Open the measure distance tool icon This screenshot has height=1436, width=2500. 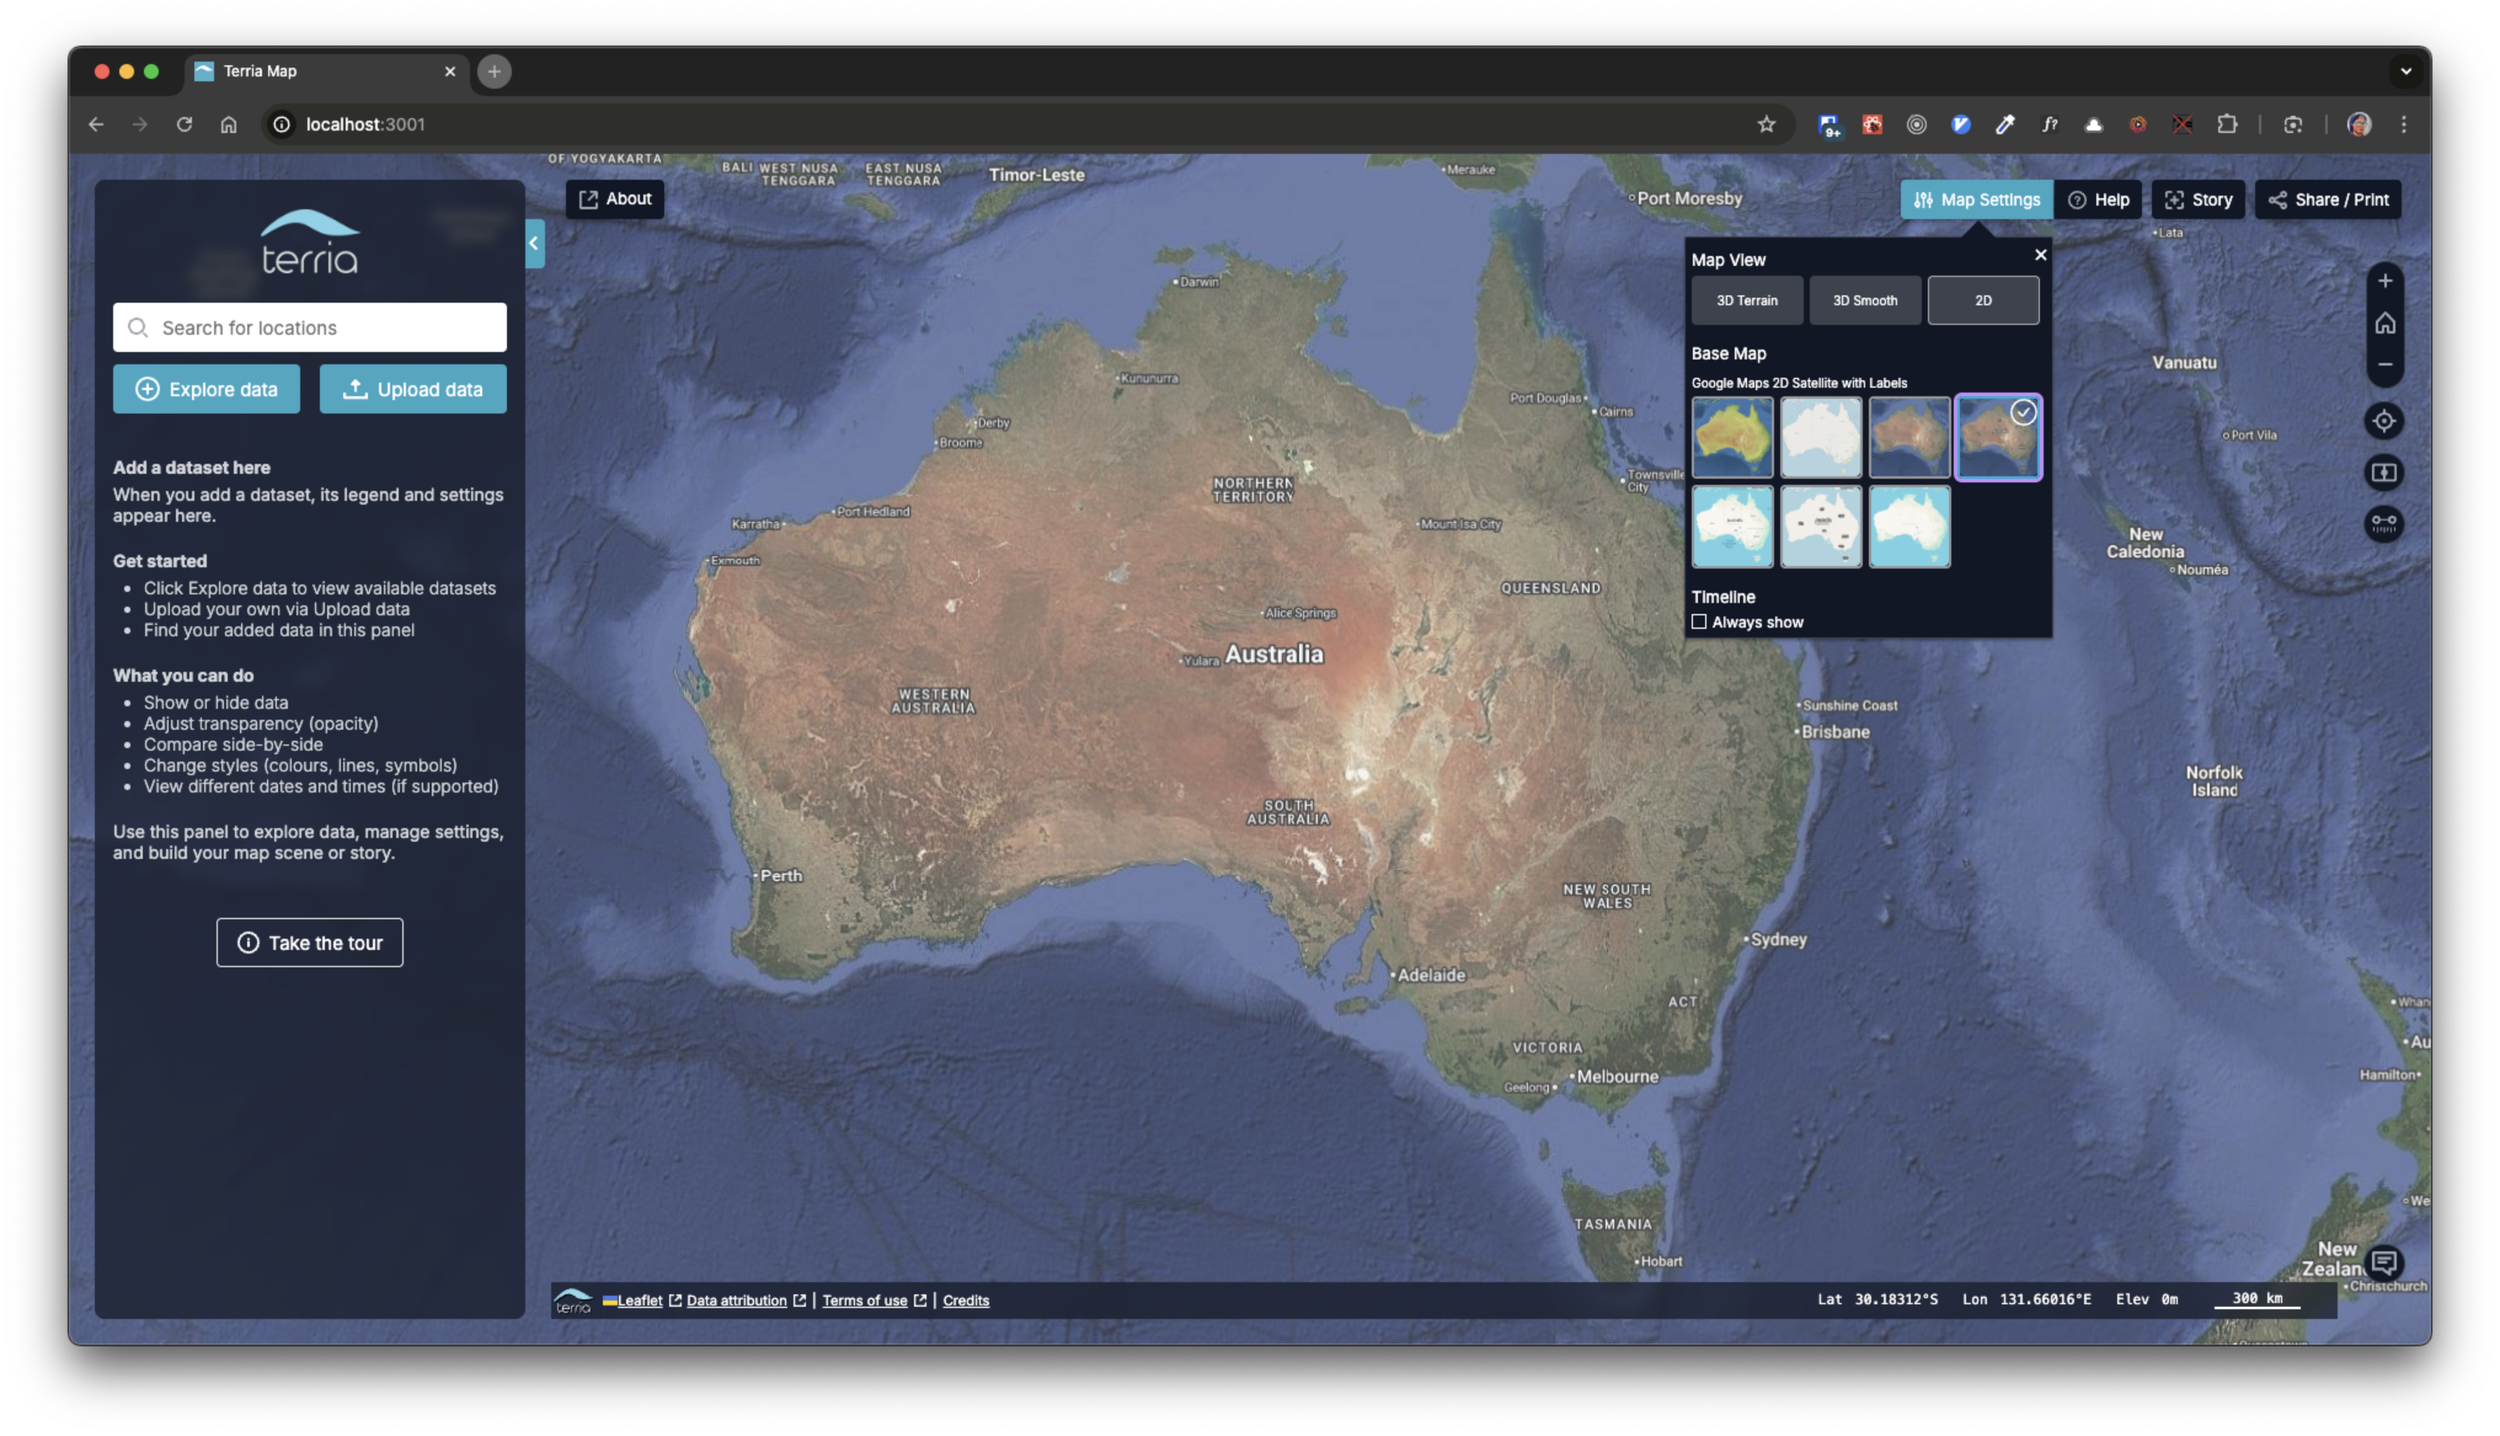coord(2384,523)
